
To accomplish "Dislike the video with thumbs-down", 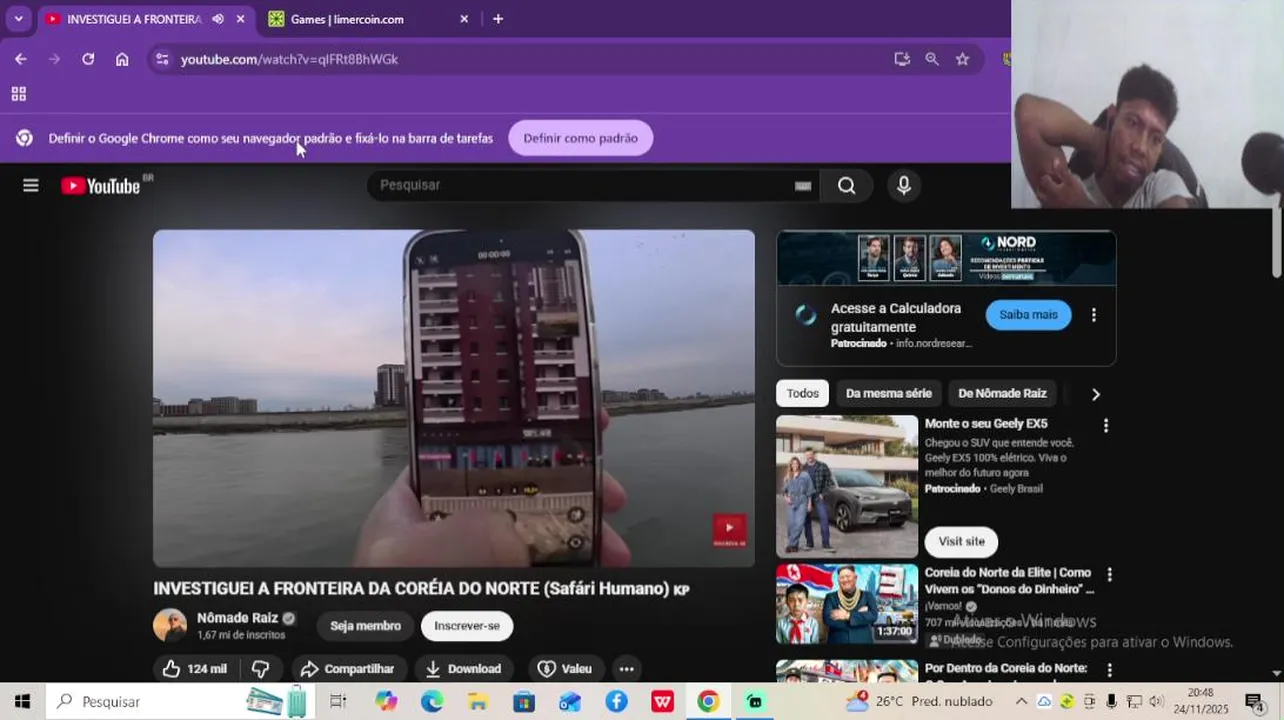I will point(261,669).
